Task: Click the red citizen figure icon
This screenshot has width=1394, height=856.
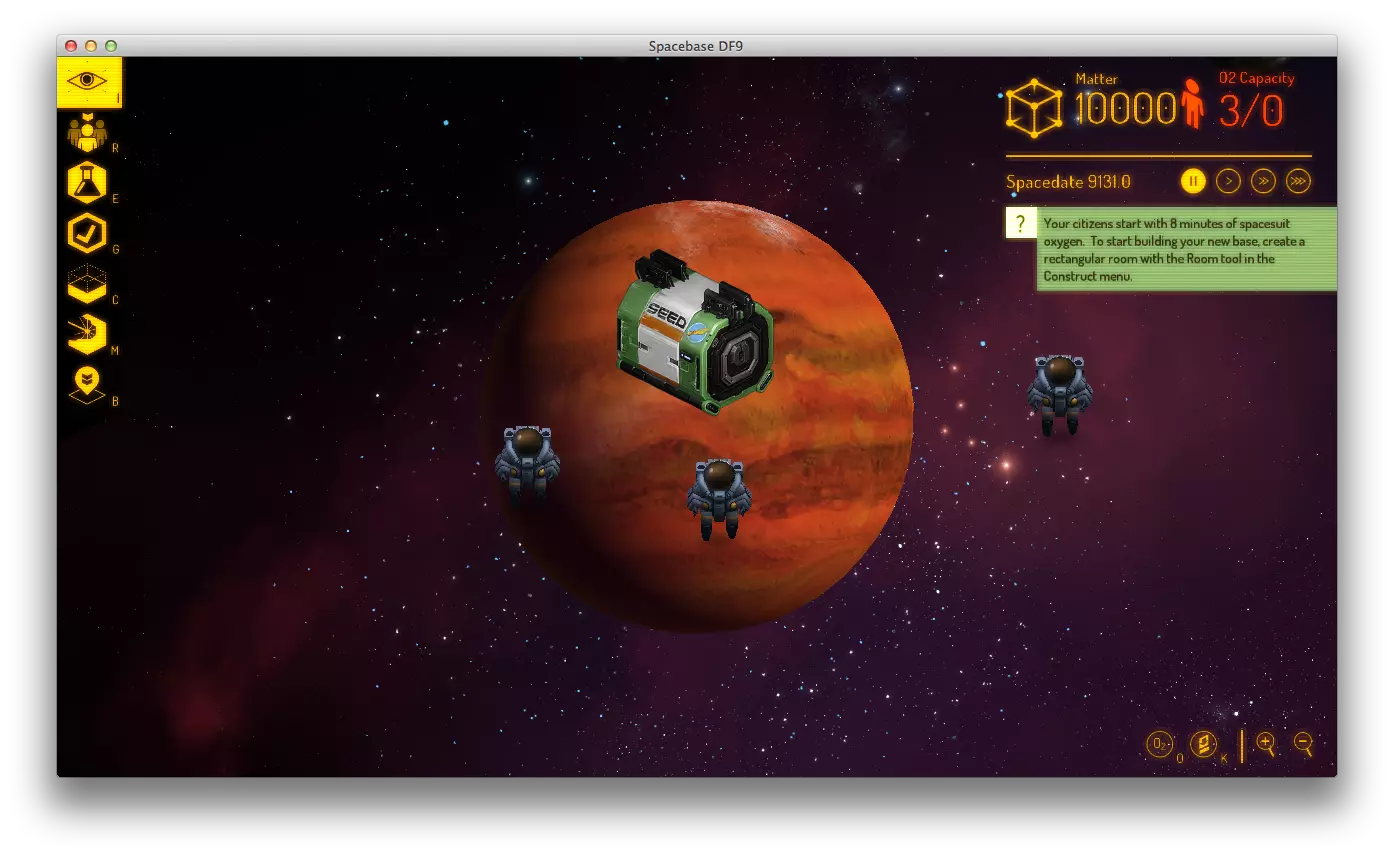Action: click(x=1192, y=104)
